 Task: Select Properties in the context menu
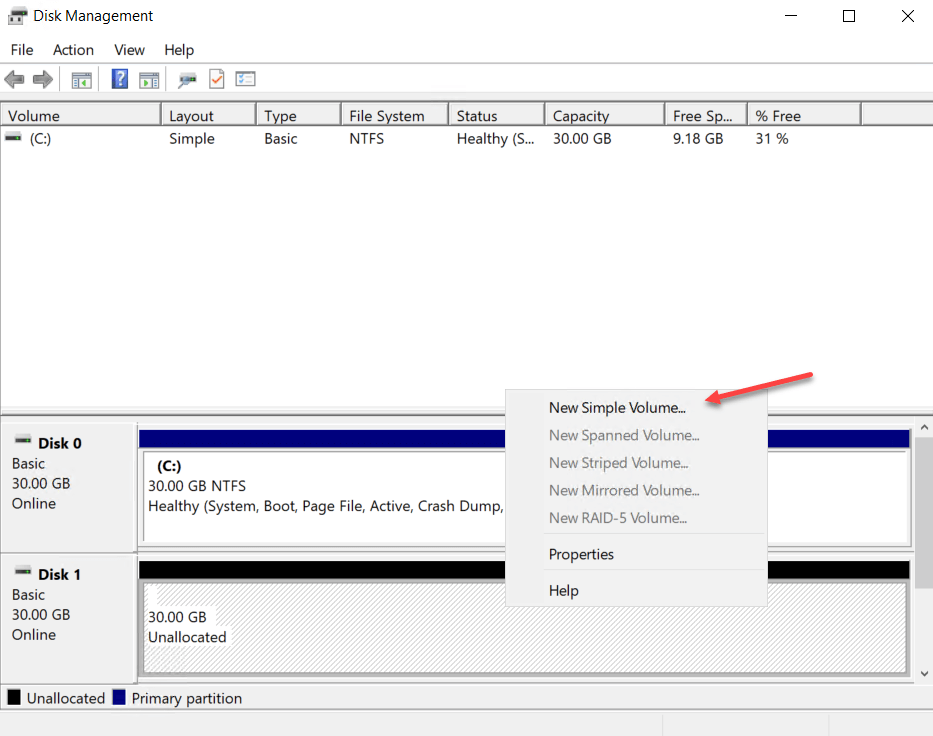click(581, 554)
